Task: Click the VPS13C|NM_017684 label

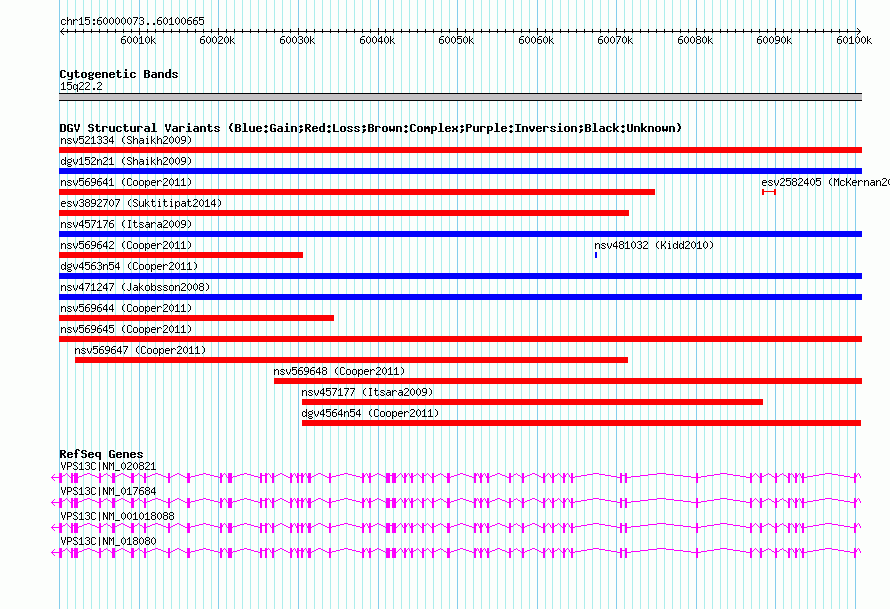Action: 108,491
